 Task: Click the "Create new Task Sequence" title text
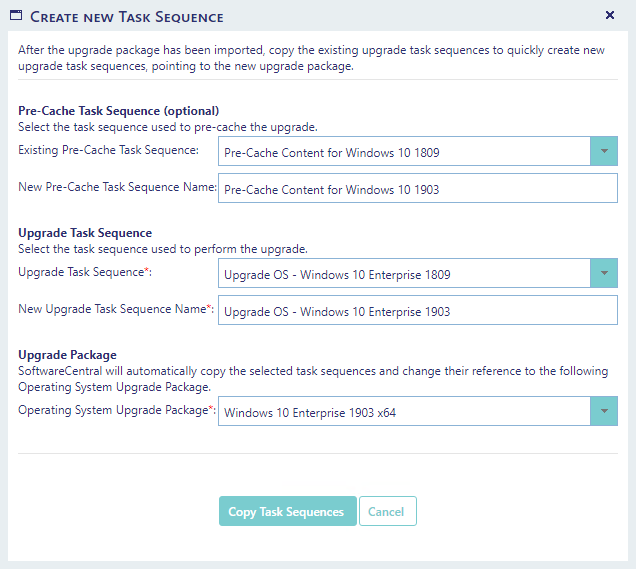tap(127, 17)
